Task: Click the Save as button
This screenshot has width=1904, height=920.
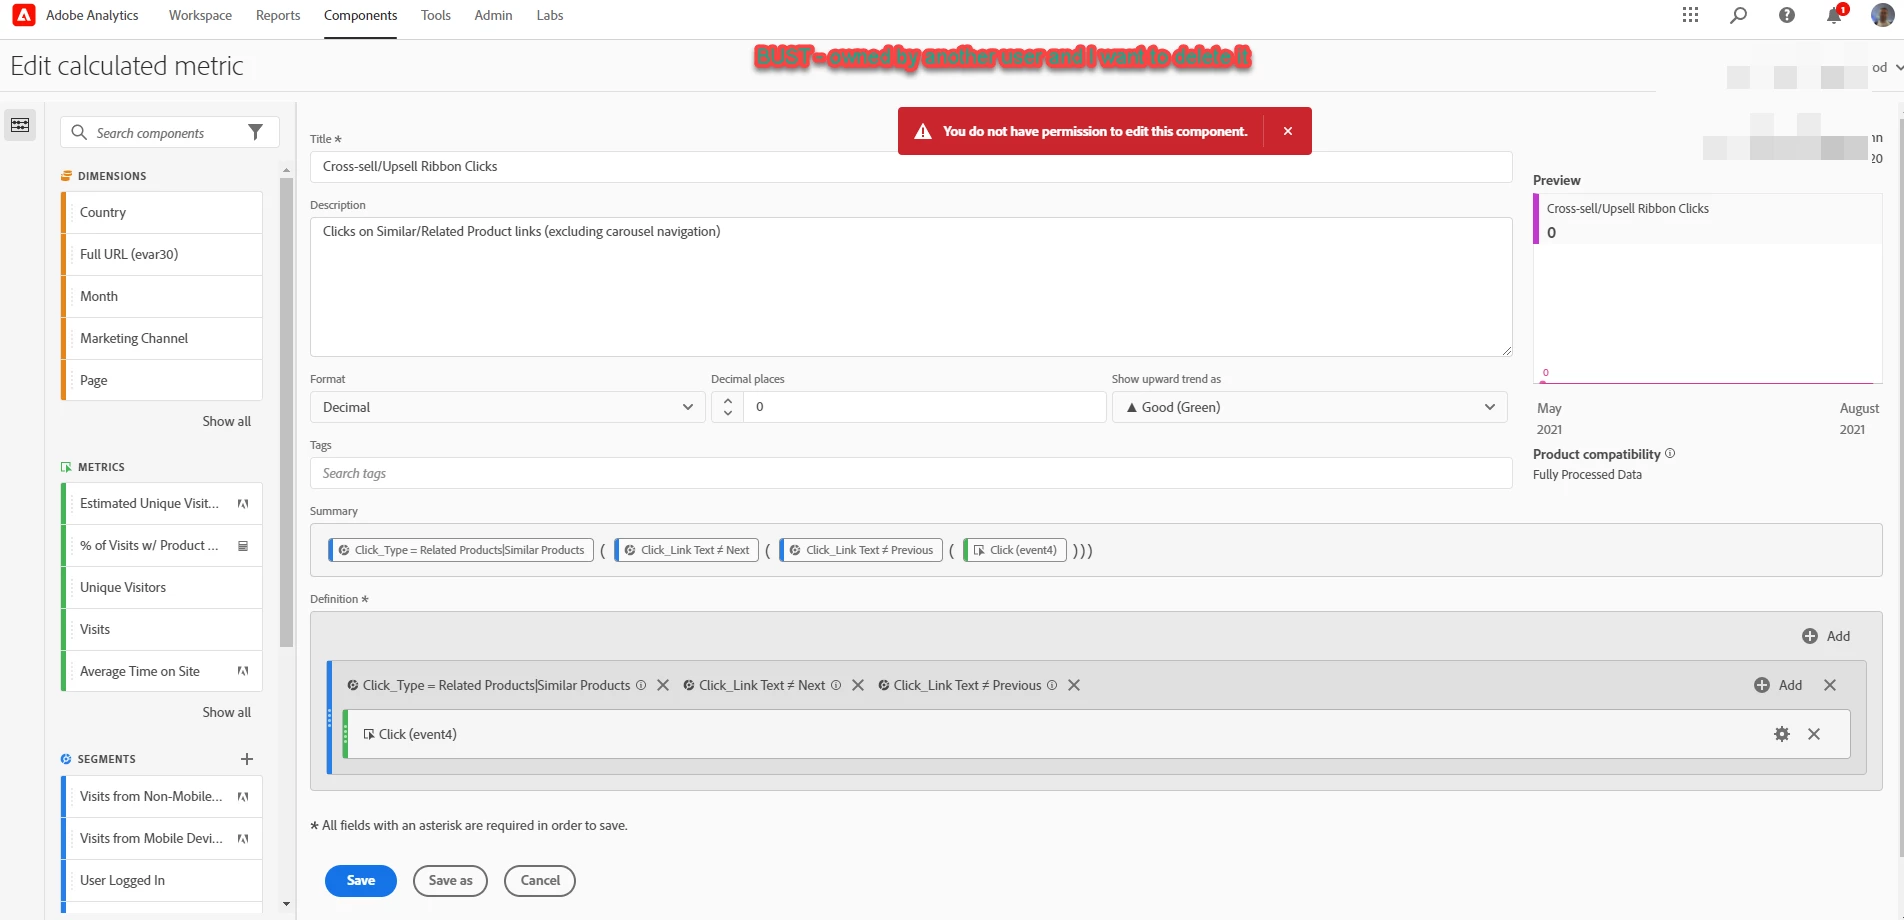Action: pos(450,881)
